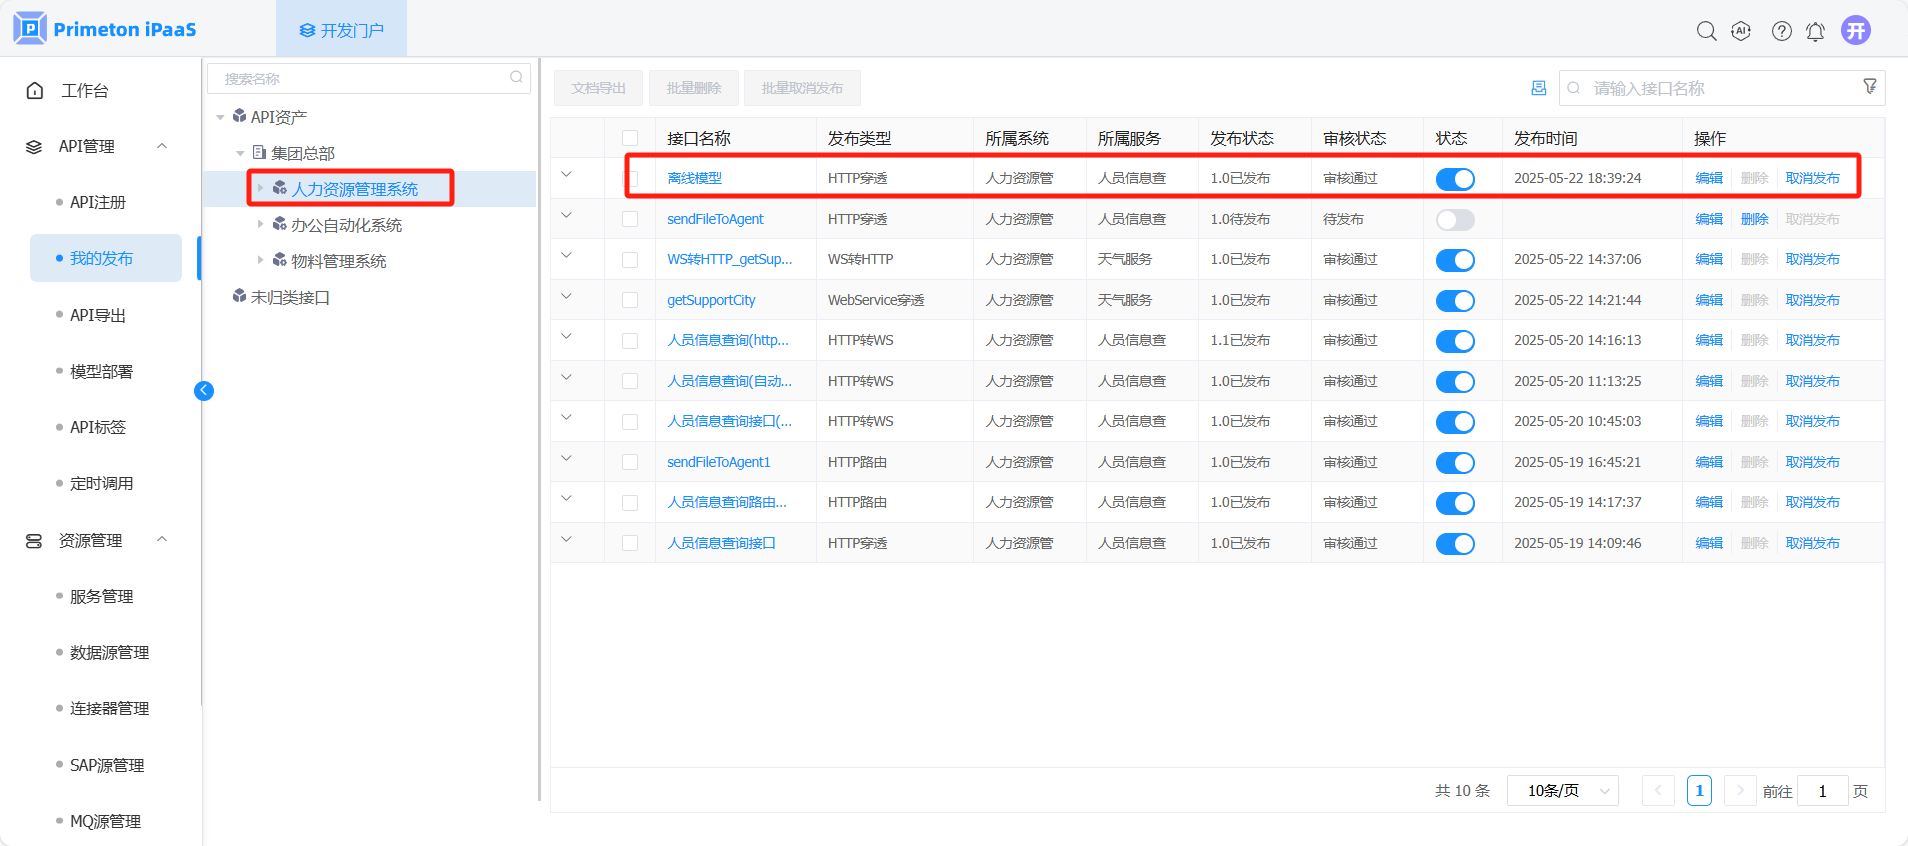This screenshot has width=1908, height=846.
Task: Click the search magnifier icon in top header
Action: (x=1706, y=31)
